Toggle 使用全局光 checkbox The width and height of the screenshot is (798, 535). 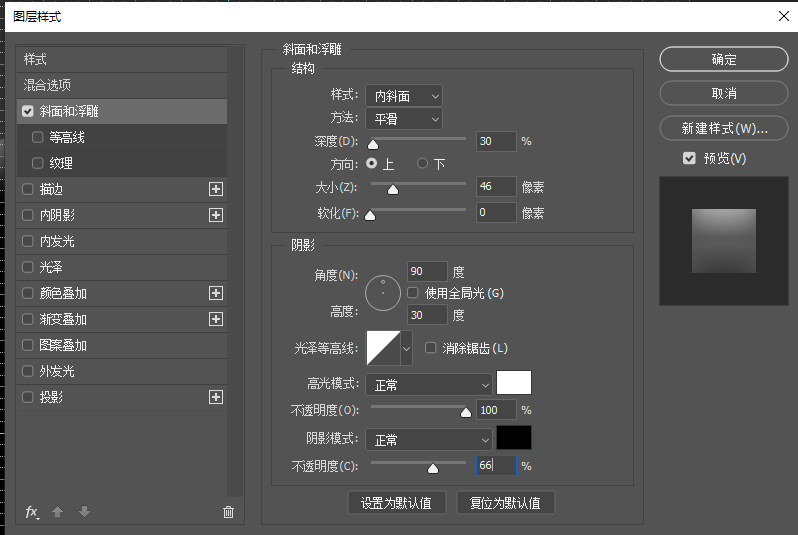pyautogui.click(x=413, y=293)
